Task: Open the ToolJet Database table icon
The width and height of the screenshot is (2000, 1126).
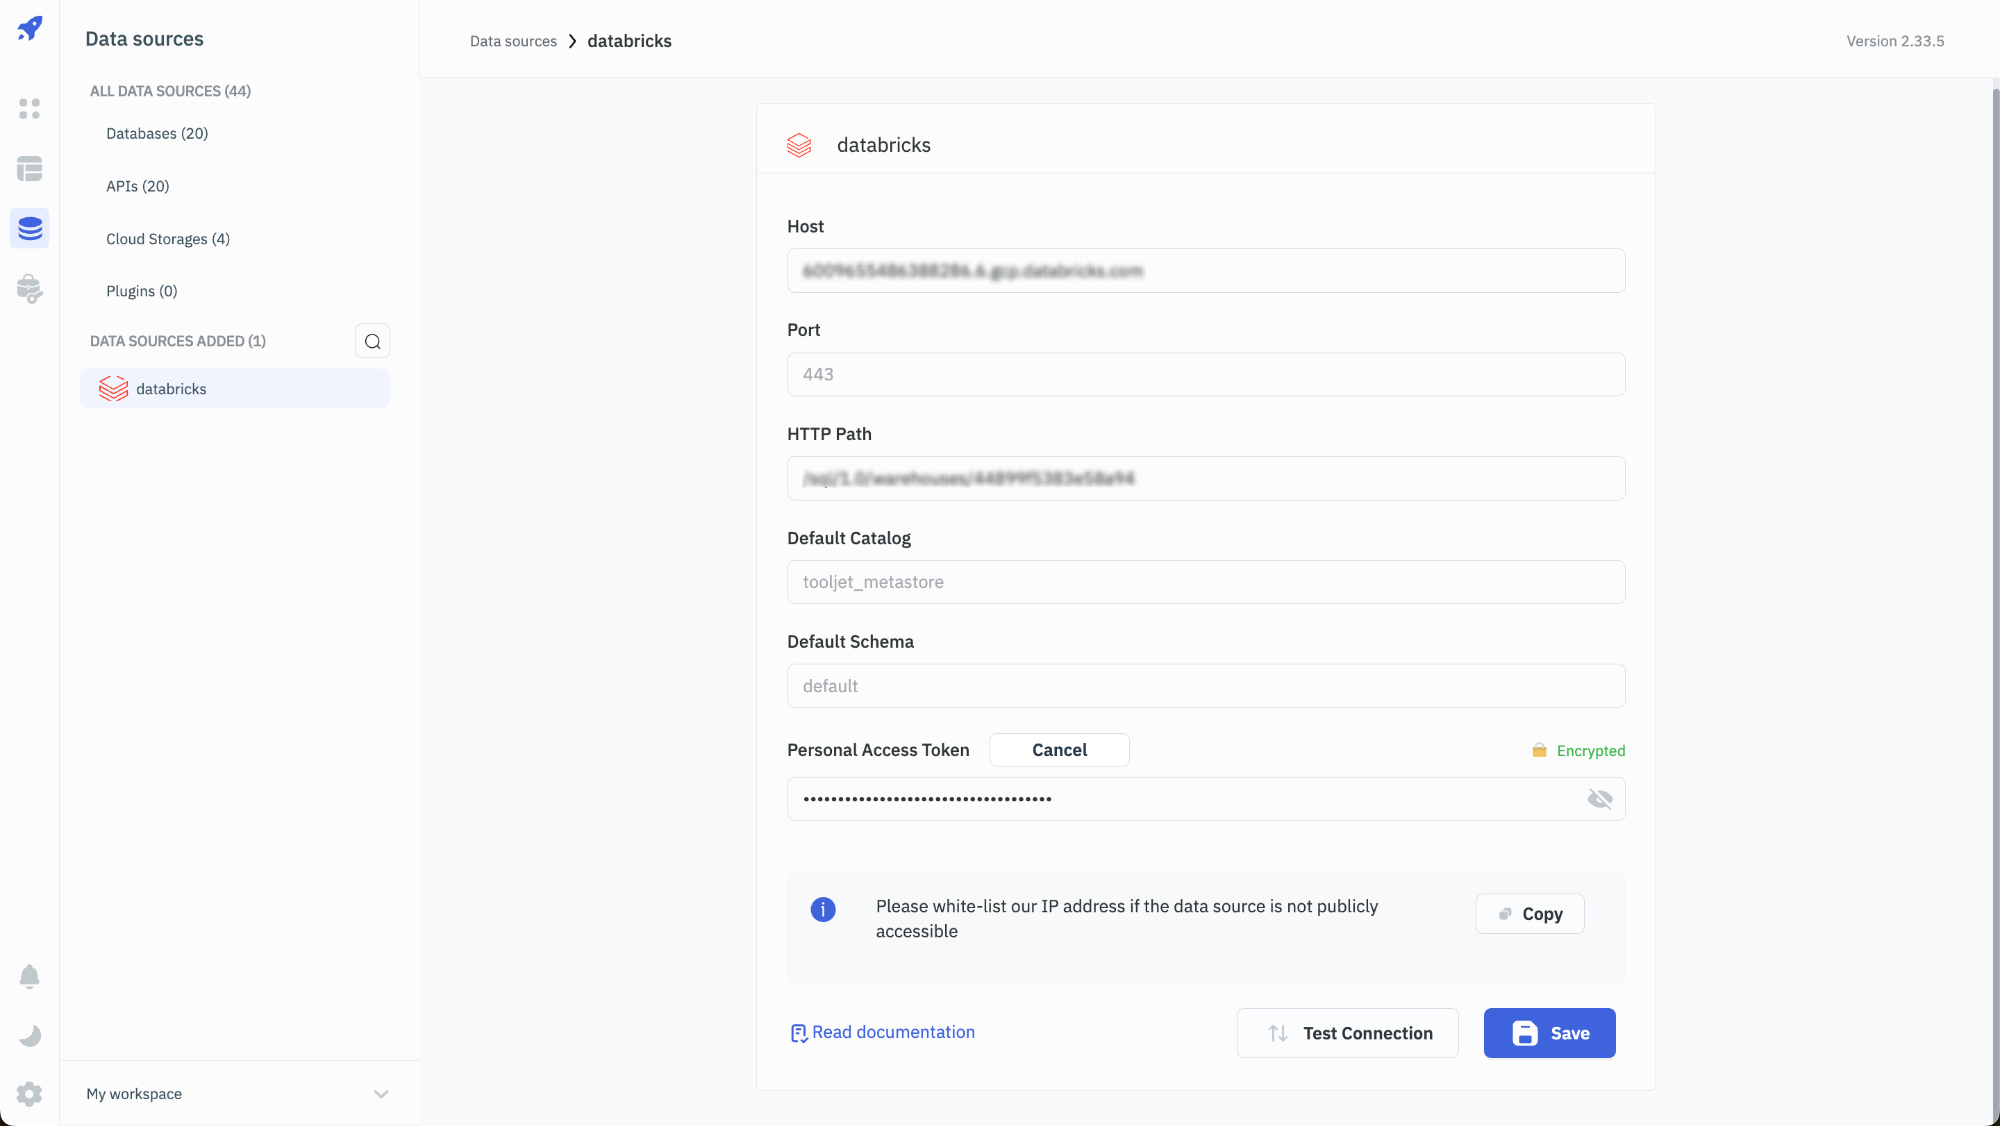Action: click(x=30, y=168)
